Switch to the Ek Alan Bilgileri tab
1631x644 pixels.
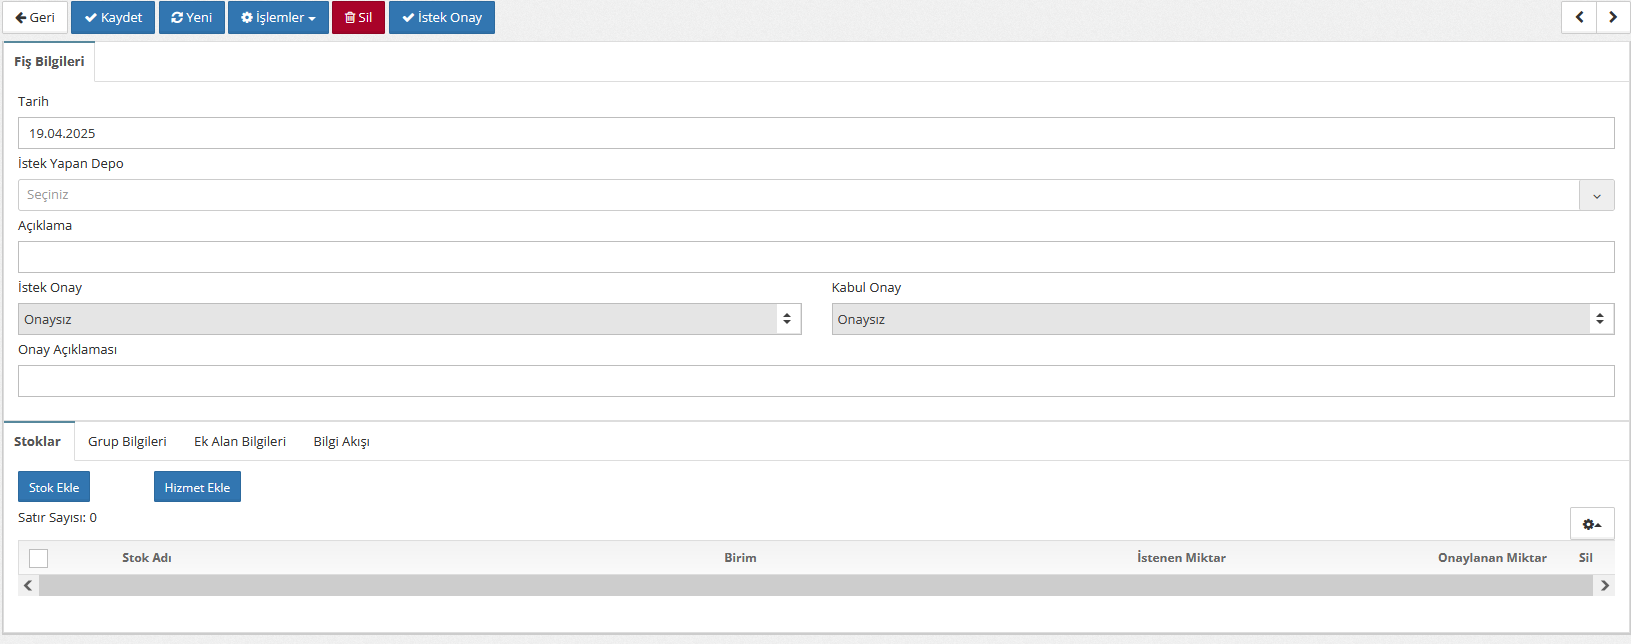[x=240, y=441]
